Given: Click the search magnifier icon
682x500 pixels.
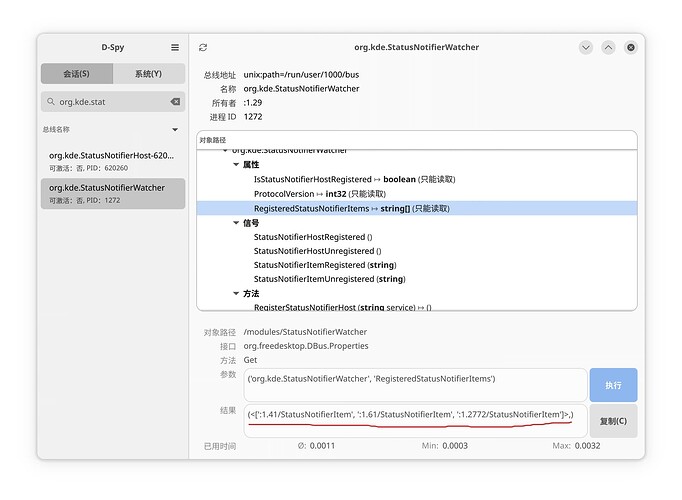Looking at the screenshot, I should point(51,102).
